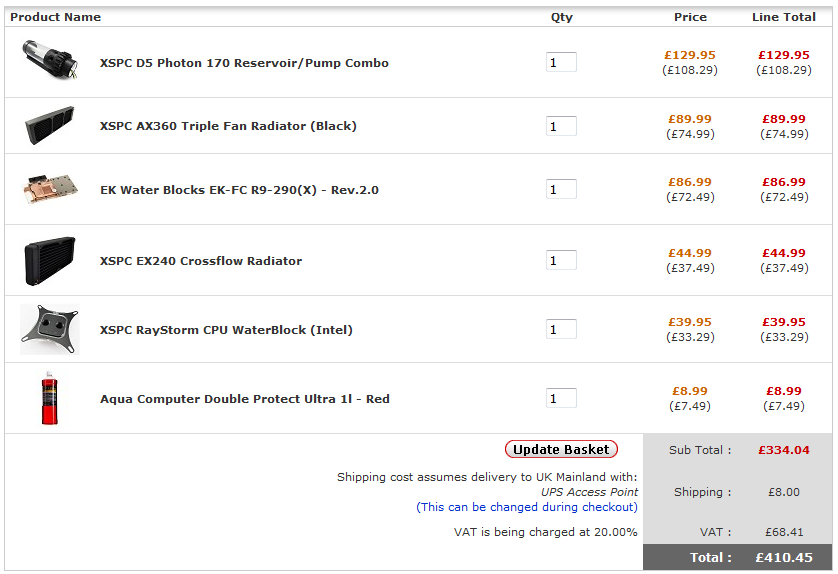Screen dimensions: 838x574
Task: Open XSPC RayStorm CPU WaterBlock (Intel) link
Action: coord(226,330)
